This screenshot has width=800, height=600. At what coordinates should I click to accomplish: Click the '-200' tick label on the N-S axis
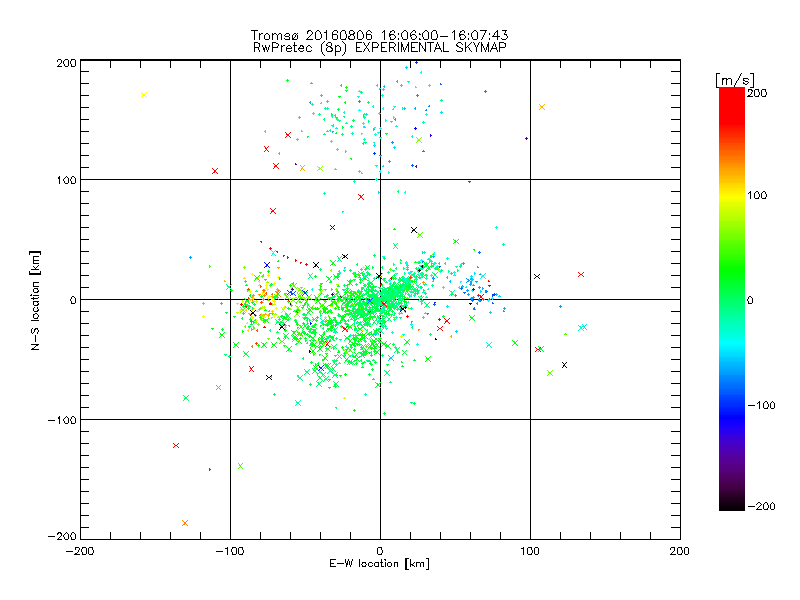tap(62, 537)
